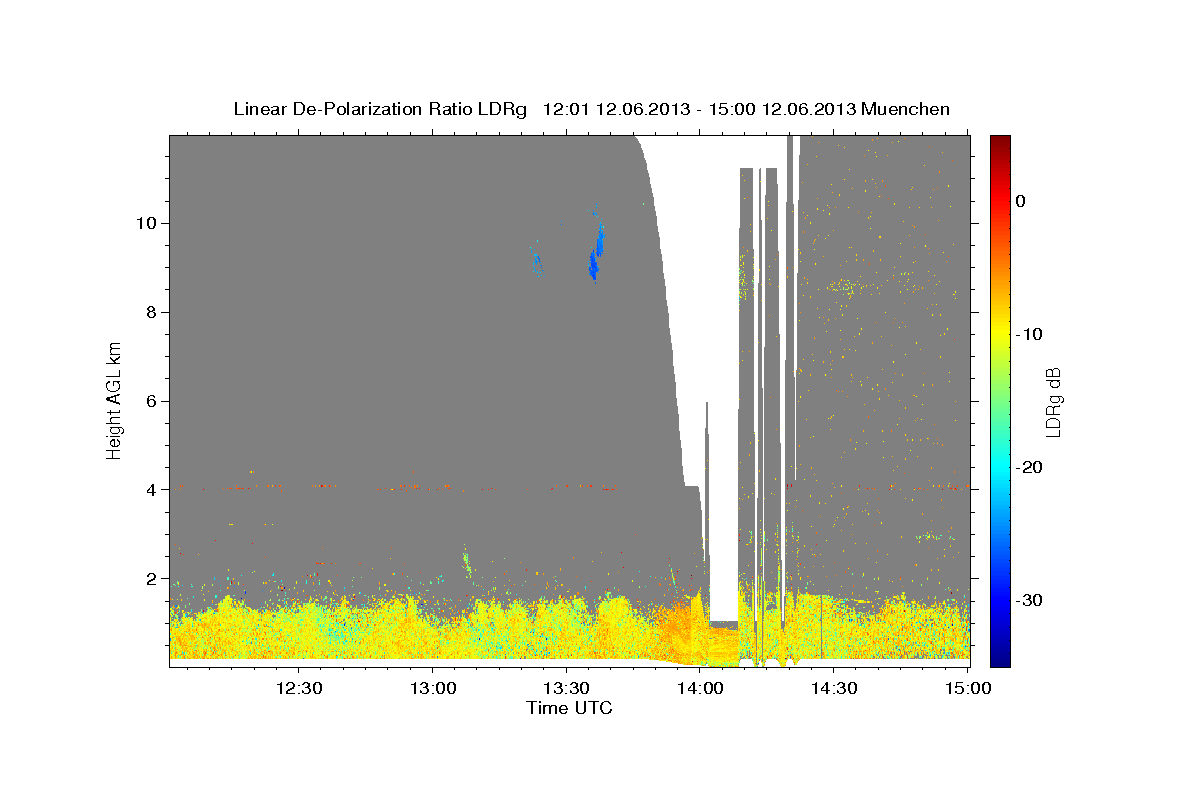Click the 14:00 time tick label
The image size is (1200, 800).
tap(700, 688)
